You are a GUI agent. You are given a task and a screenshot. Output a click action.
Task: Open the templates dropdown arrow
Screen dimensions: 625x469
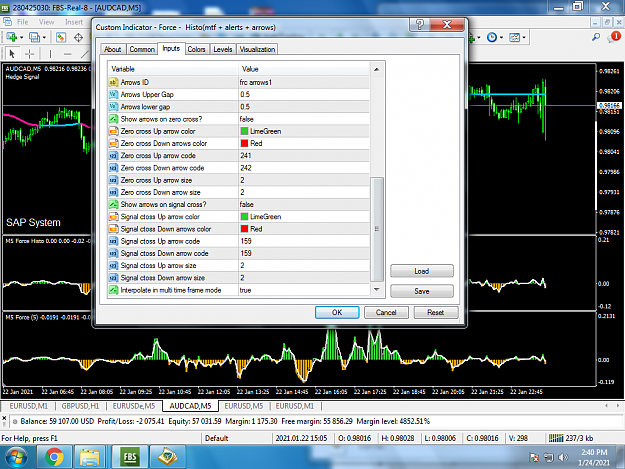[x=524, y=38]
